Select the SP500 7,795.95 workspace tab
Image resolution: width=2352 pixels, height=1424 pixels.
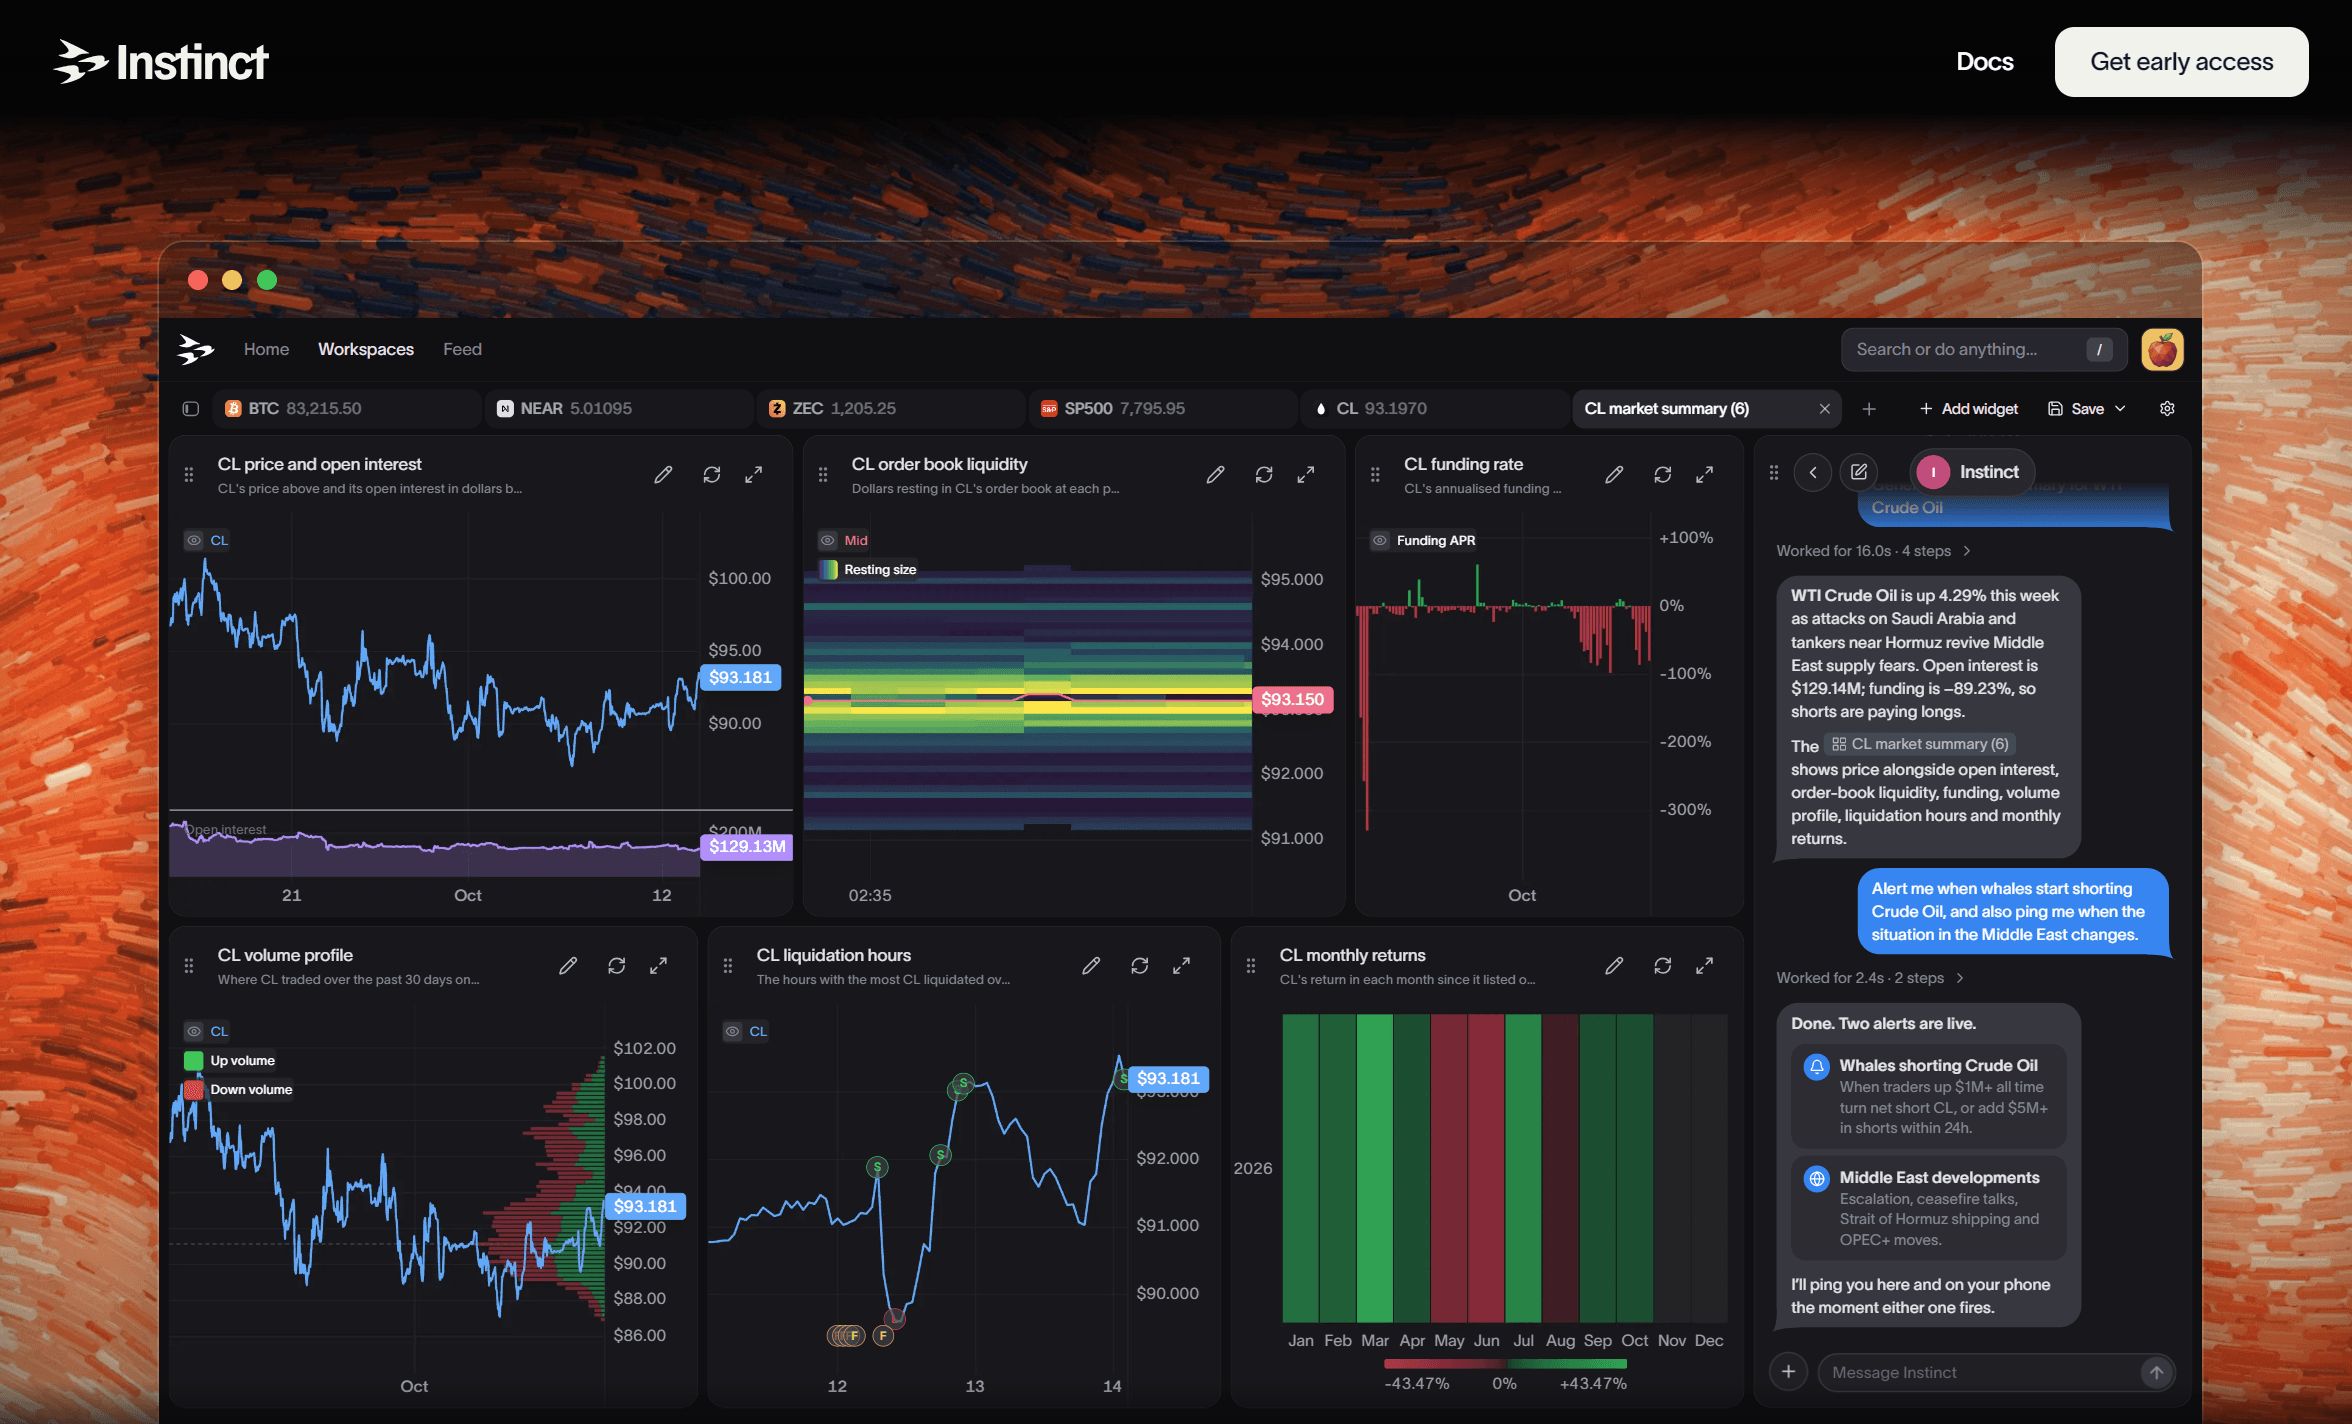pyautogui.click(x=1162, y=408)
